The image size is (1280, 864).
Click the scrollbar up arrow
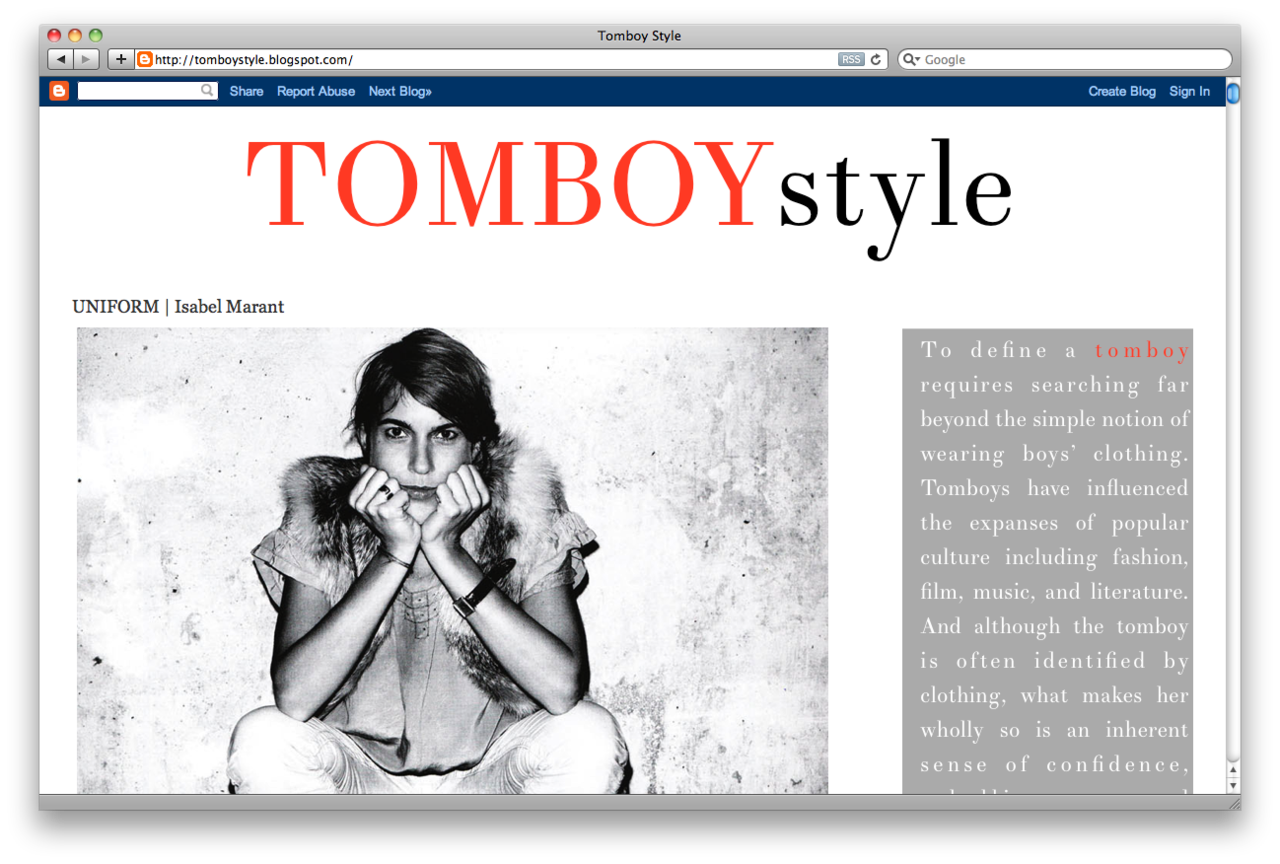(x=1233, y=770)
